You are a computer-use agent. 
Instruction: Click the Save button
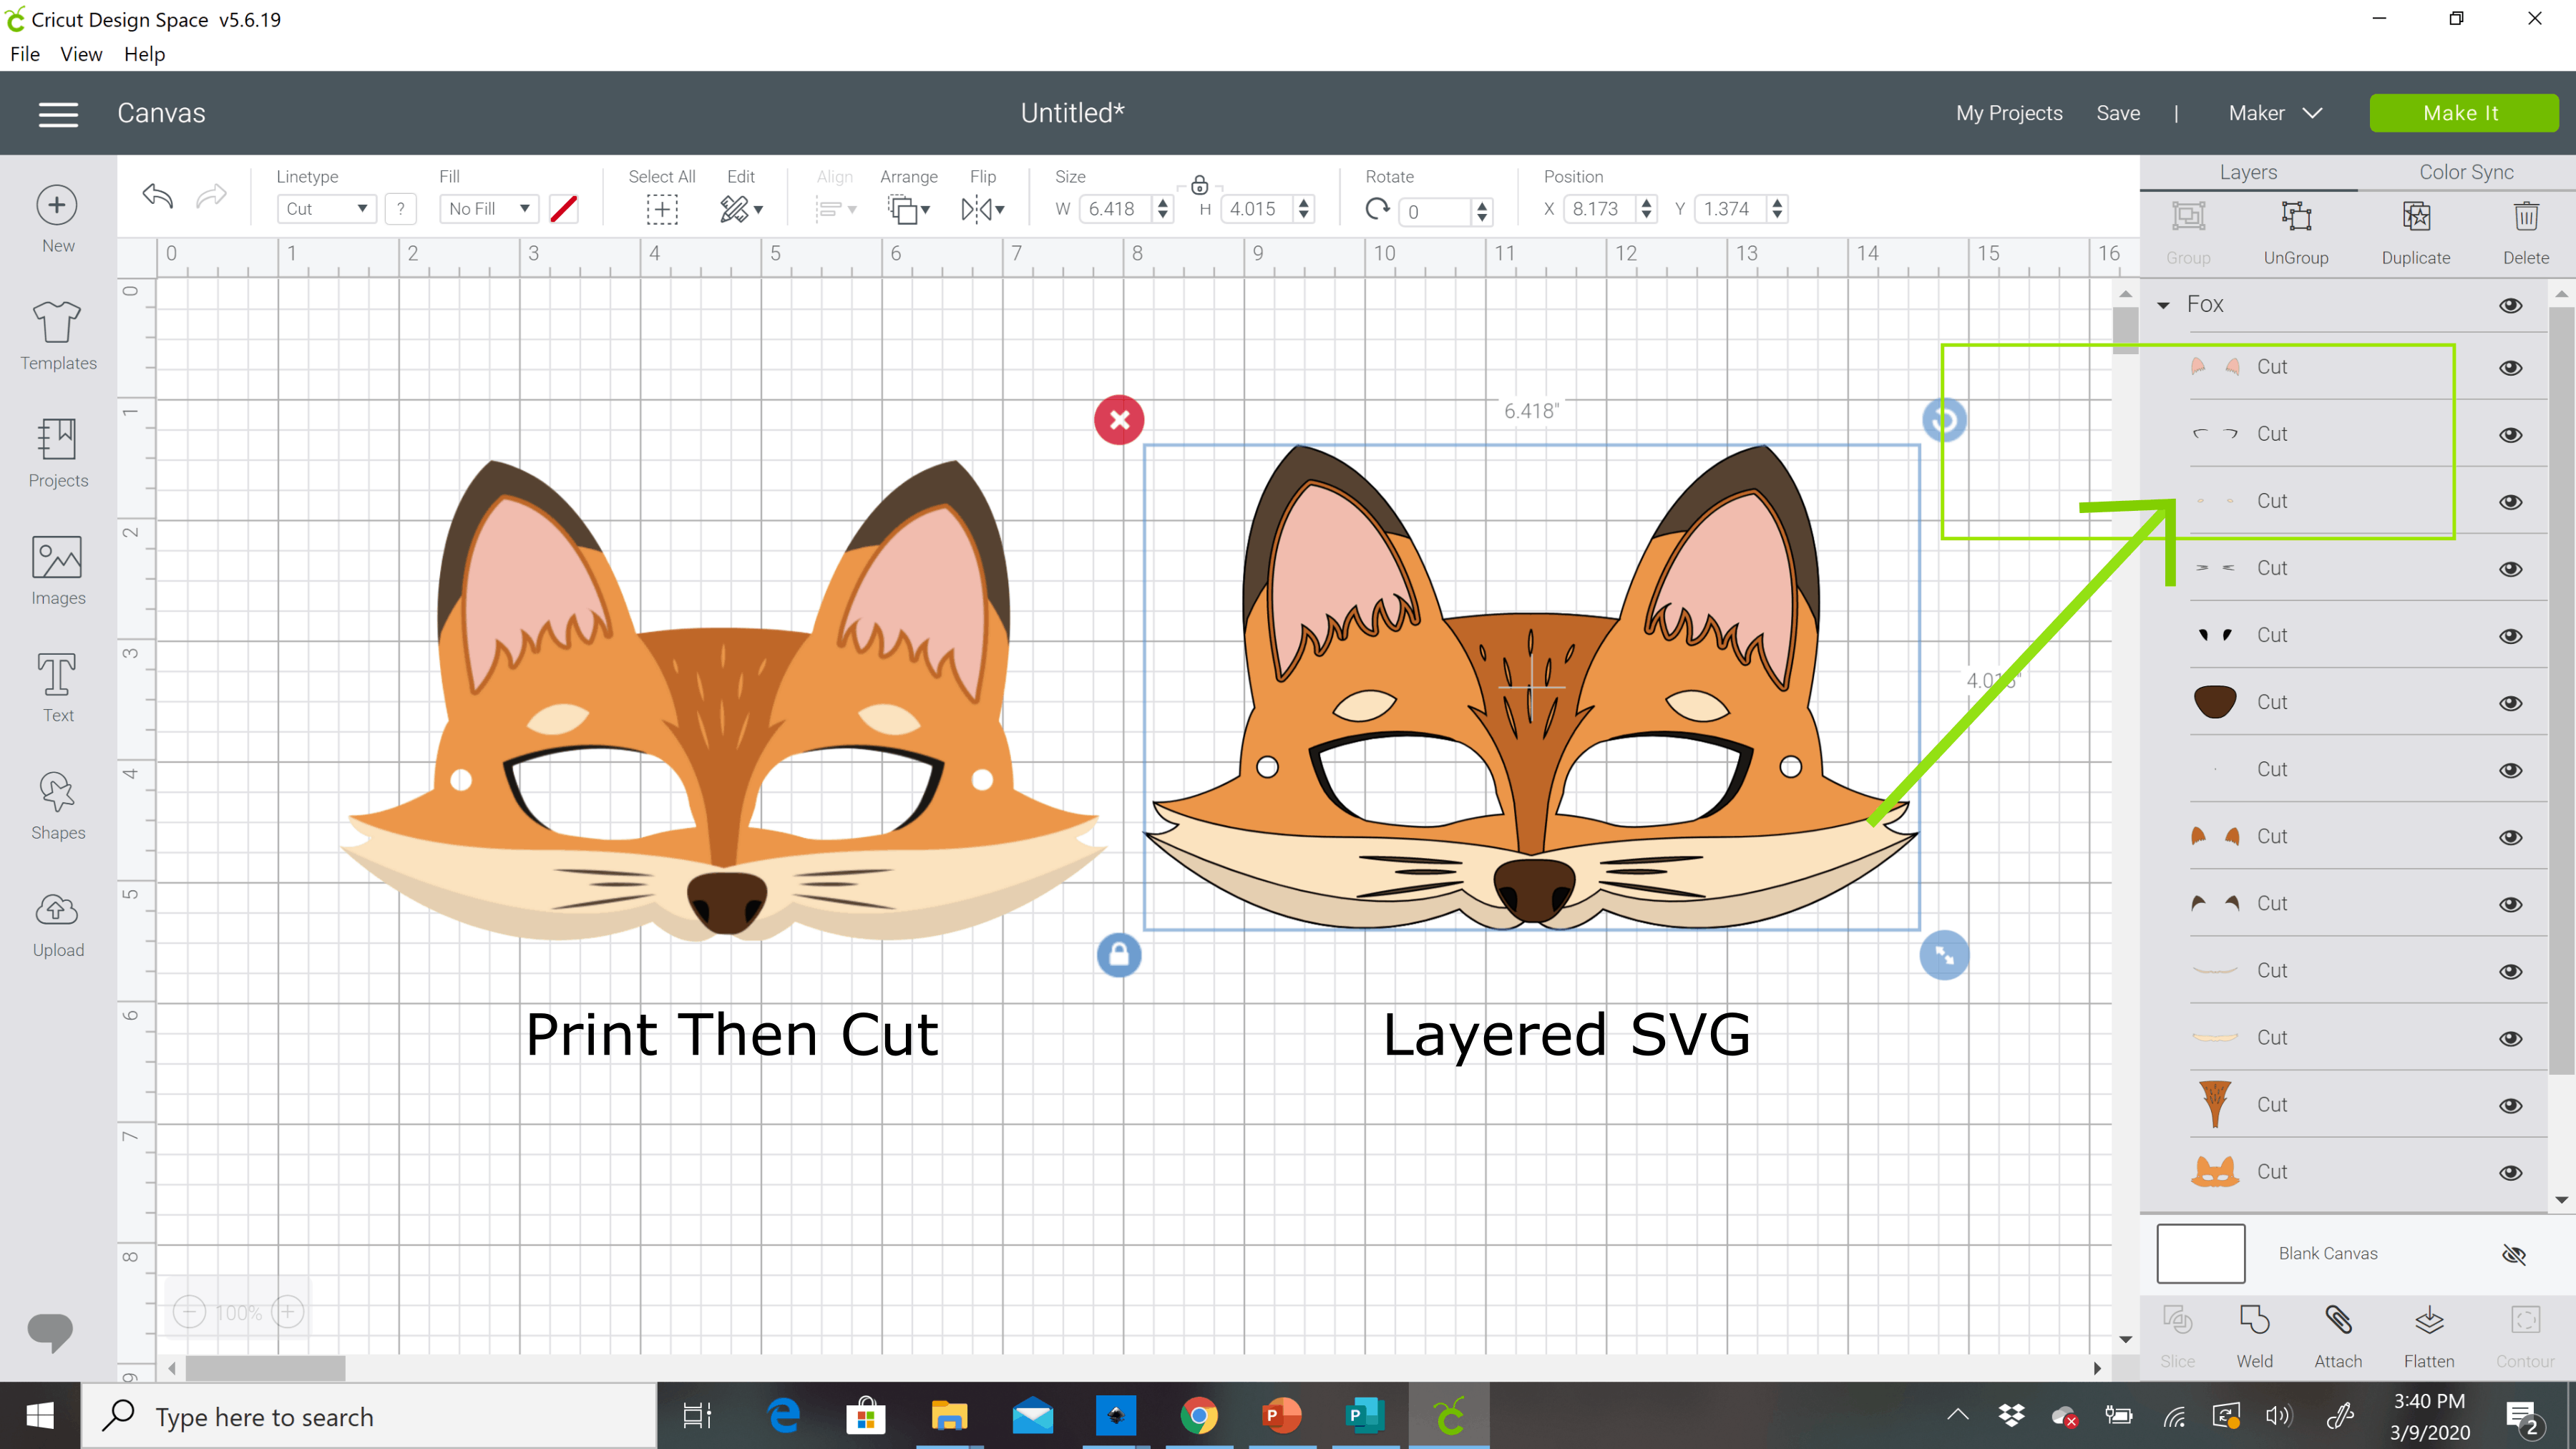(x=2118, y=113)
